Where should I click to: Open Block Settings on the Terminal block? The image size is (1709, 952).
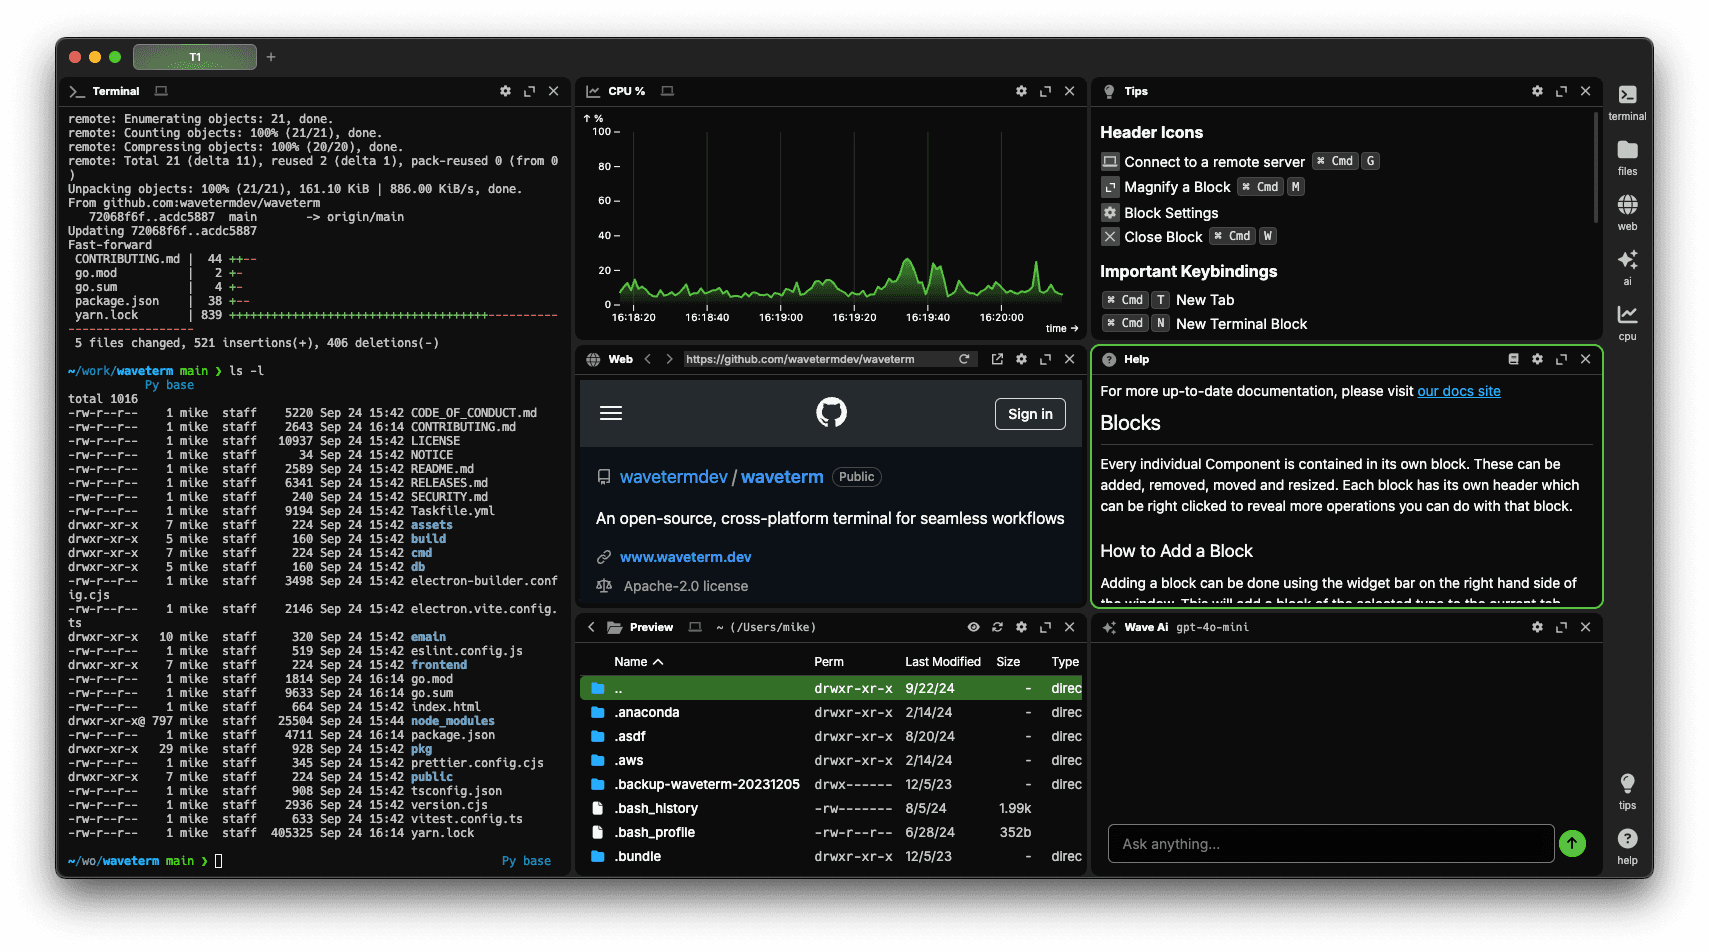click(x=505, y=91)
